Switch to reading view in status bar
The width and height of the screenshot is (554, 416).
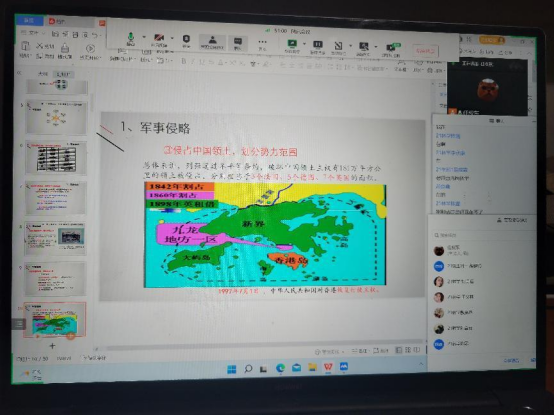[417, 350]
